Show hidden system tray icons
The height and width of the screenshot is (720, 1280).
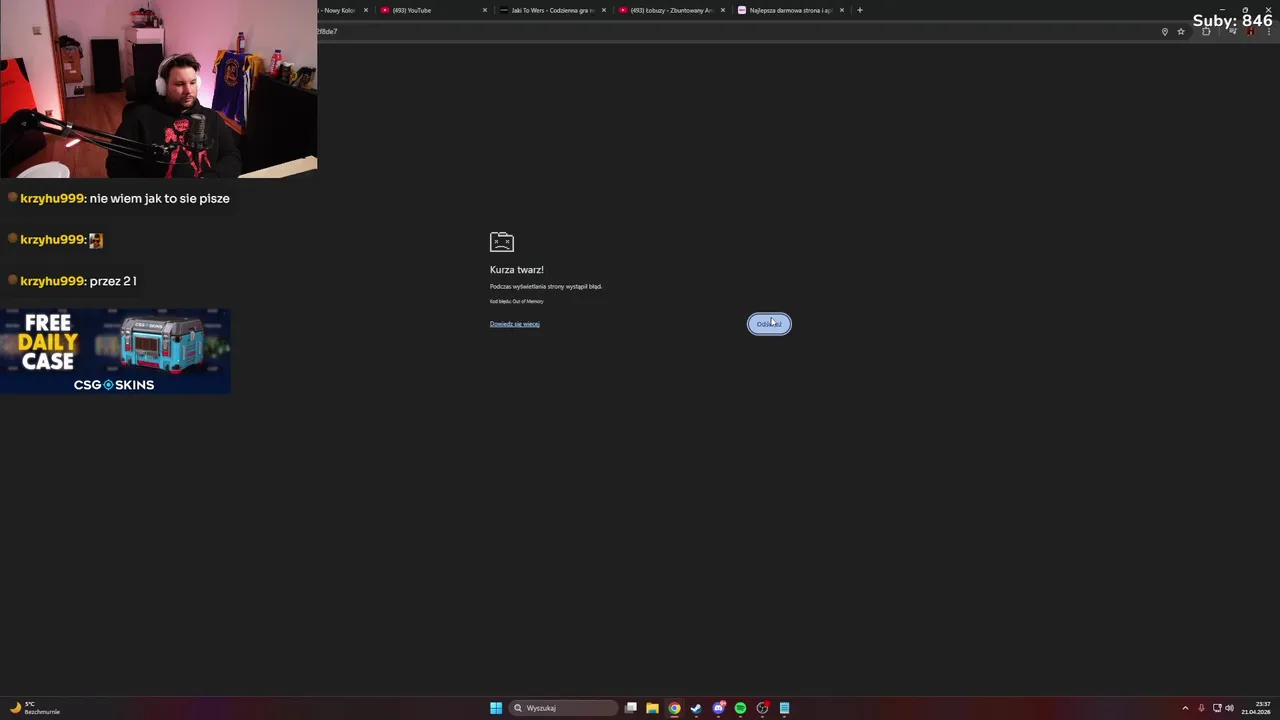(1185, 708)
